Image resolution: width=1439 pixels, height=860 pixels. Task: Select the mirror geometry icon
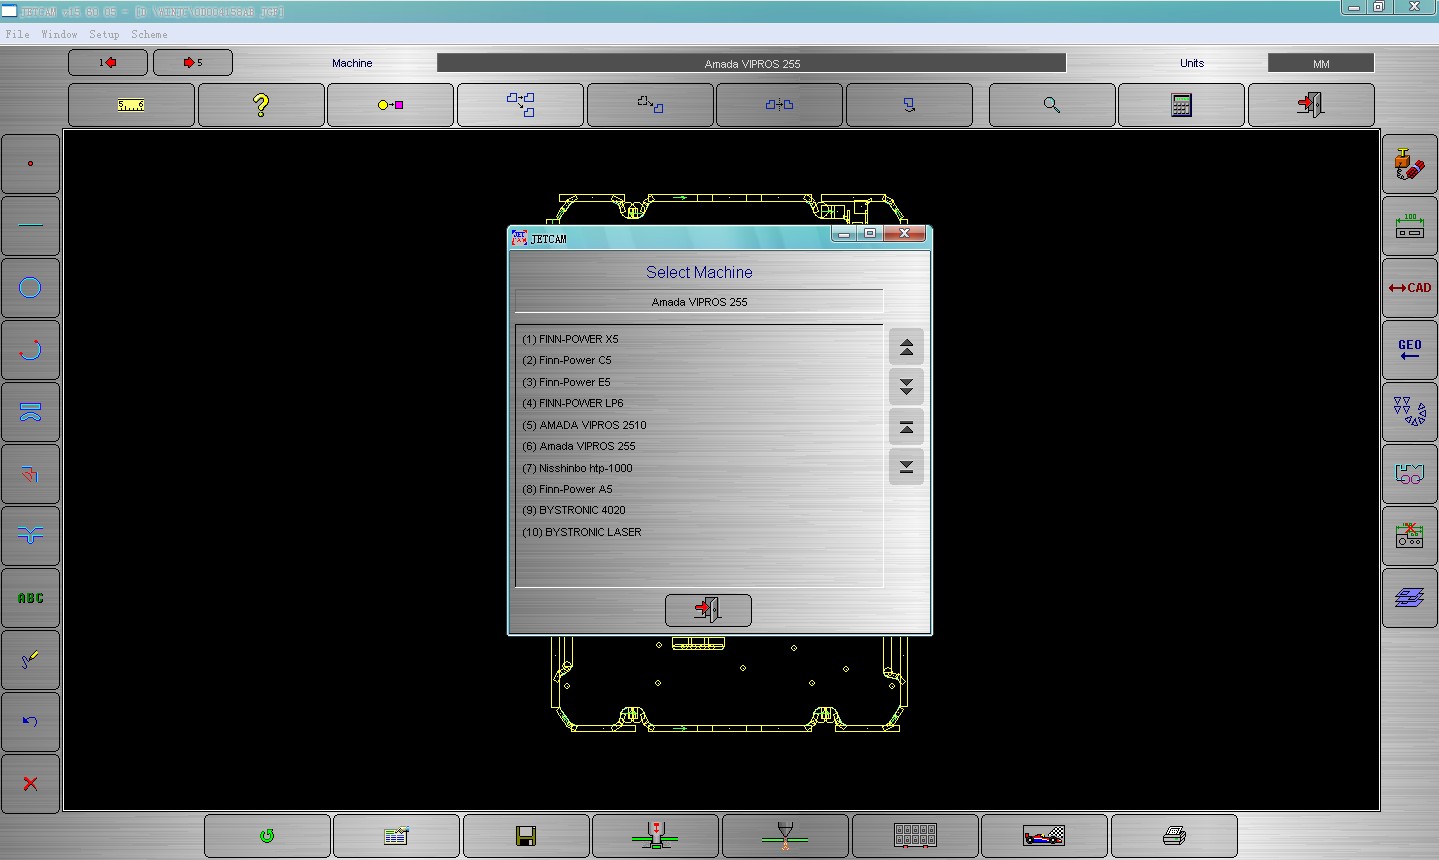(779, 105)
